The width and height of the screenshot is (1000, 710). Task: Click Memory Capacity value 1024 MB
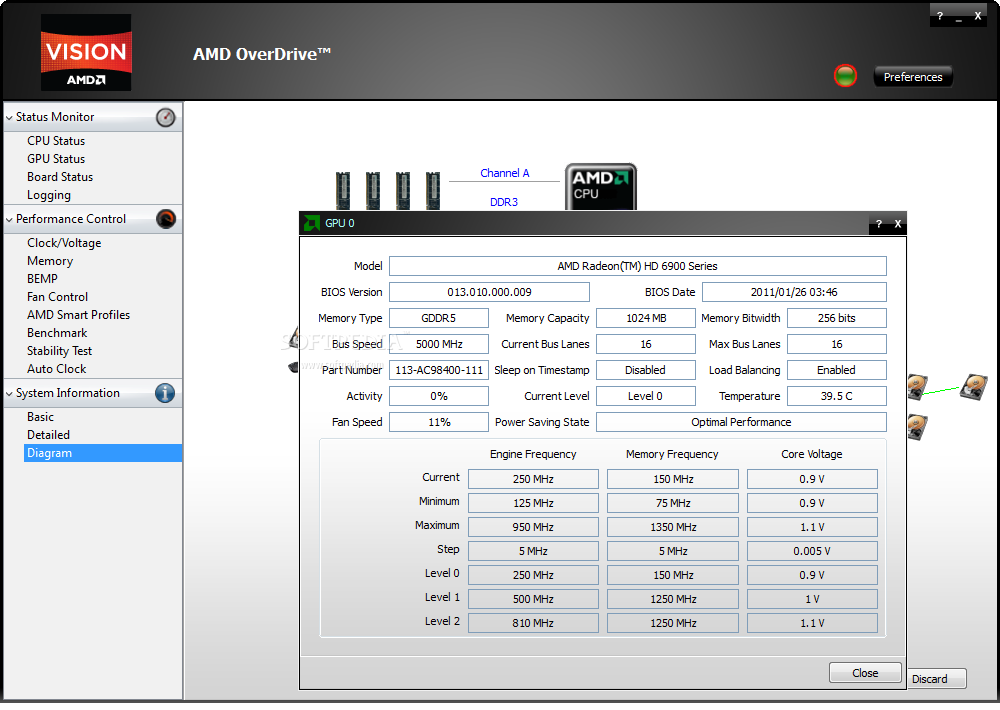pyautogui.click(x=646, y=318)
